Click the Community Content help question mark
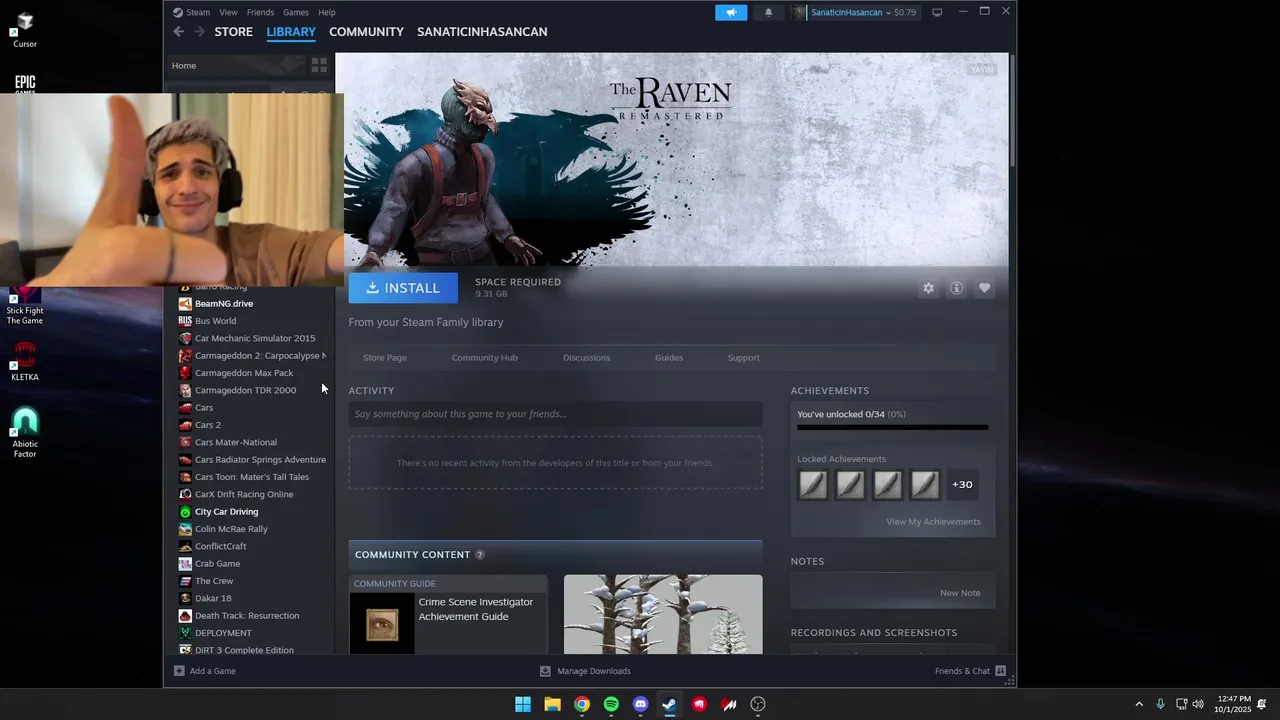This screenshot has width=1280, height=720. (x=480, y=555)
